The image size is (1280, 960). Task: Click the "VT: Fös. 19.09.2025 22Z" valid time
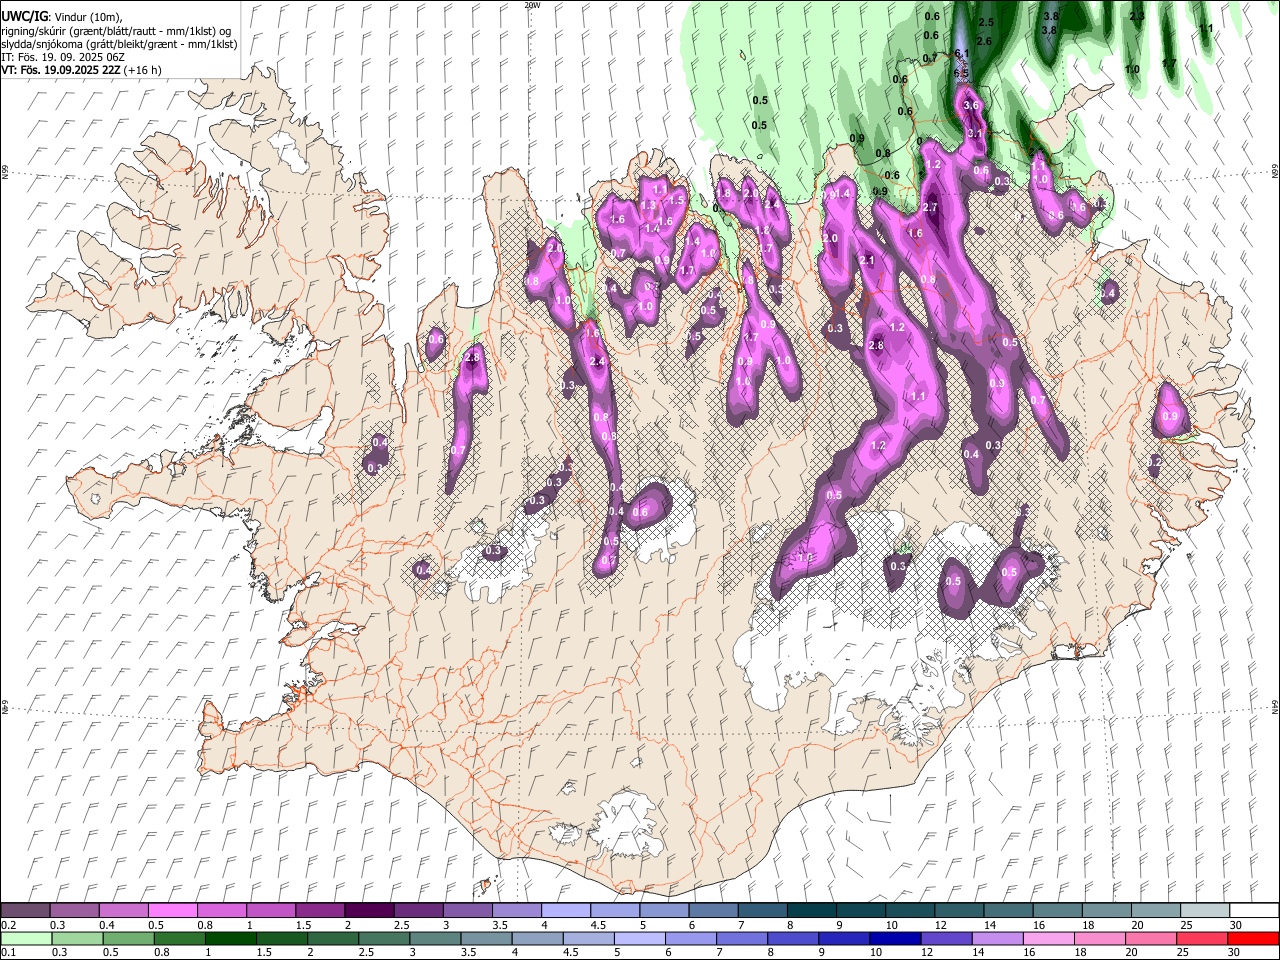pos(59,70)
